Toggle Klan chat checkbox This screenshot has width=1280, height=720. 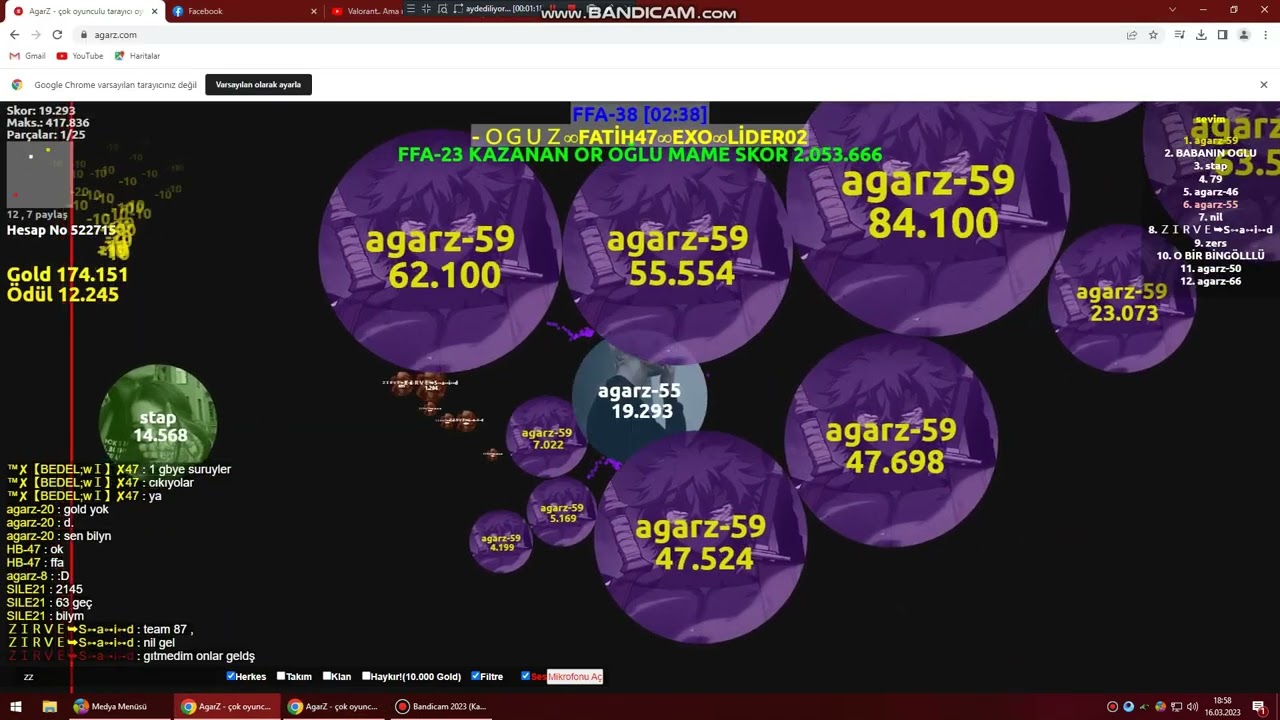coord(327,676)
